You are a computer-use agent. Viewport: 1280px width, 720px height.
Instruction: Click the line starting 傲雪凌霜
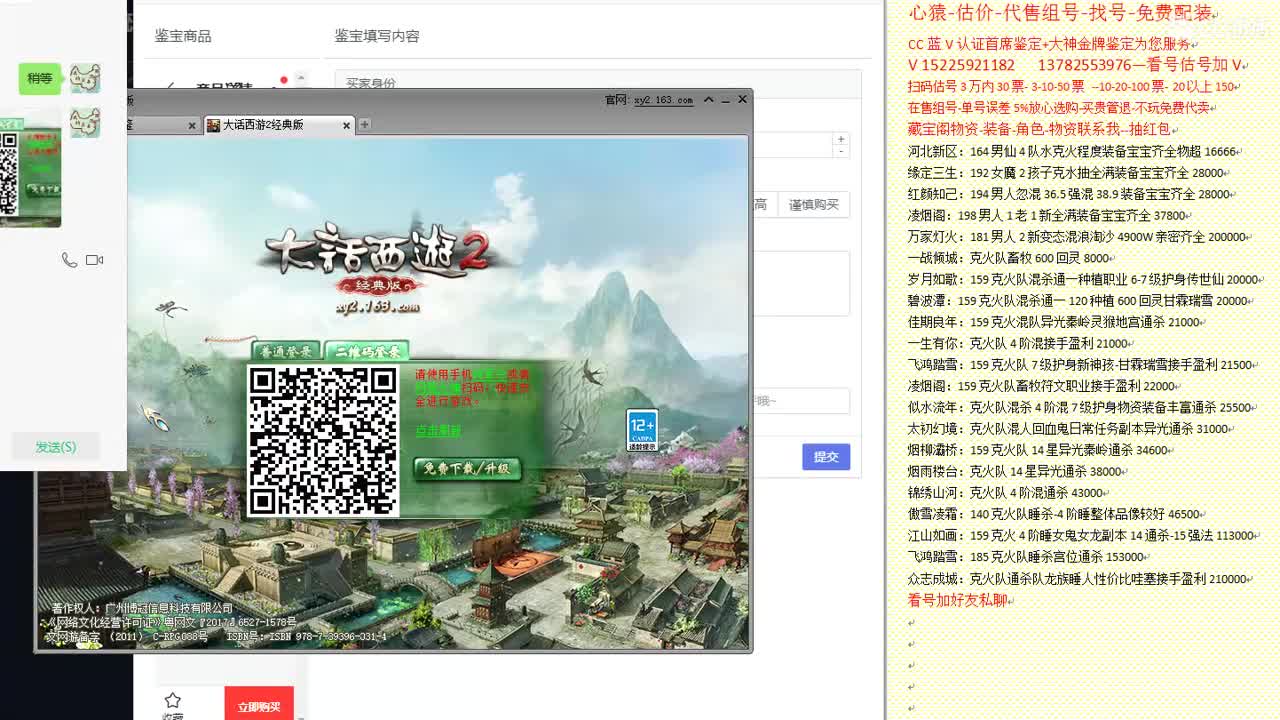tap(1054, 513)
